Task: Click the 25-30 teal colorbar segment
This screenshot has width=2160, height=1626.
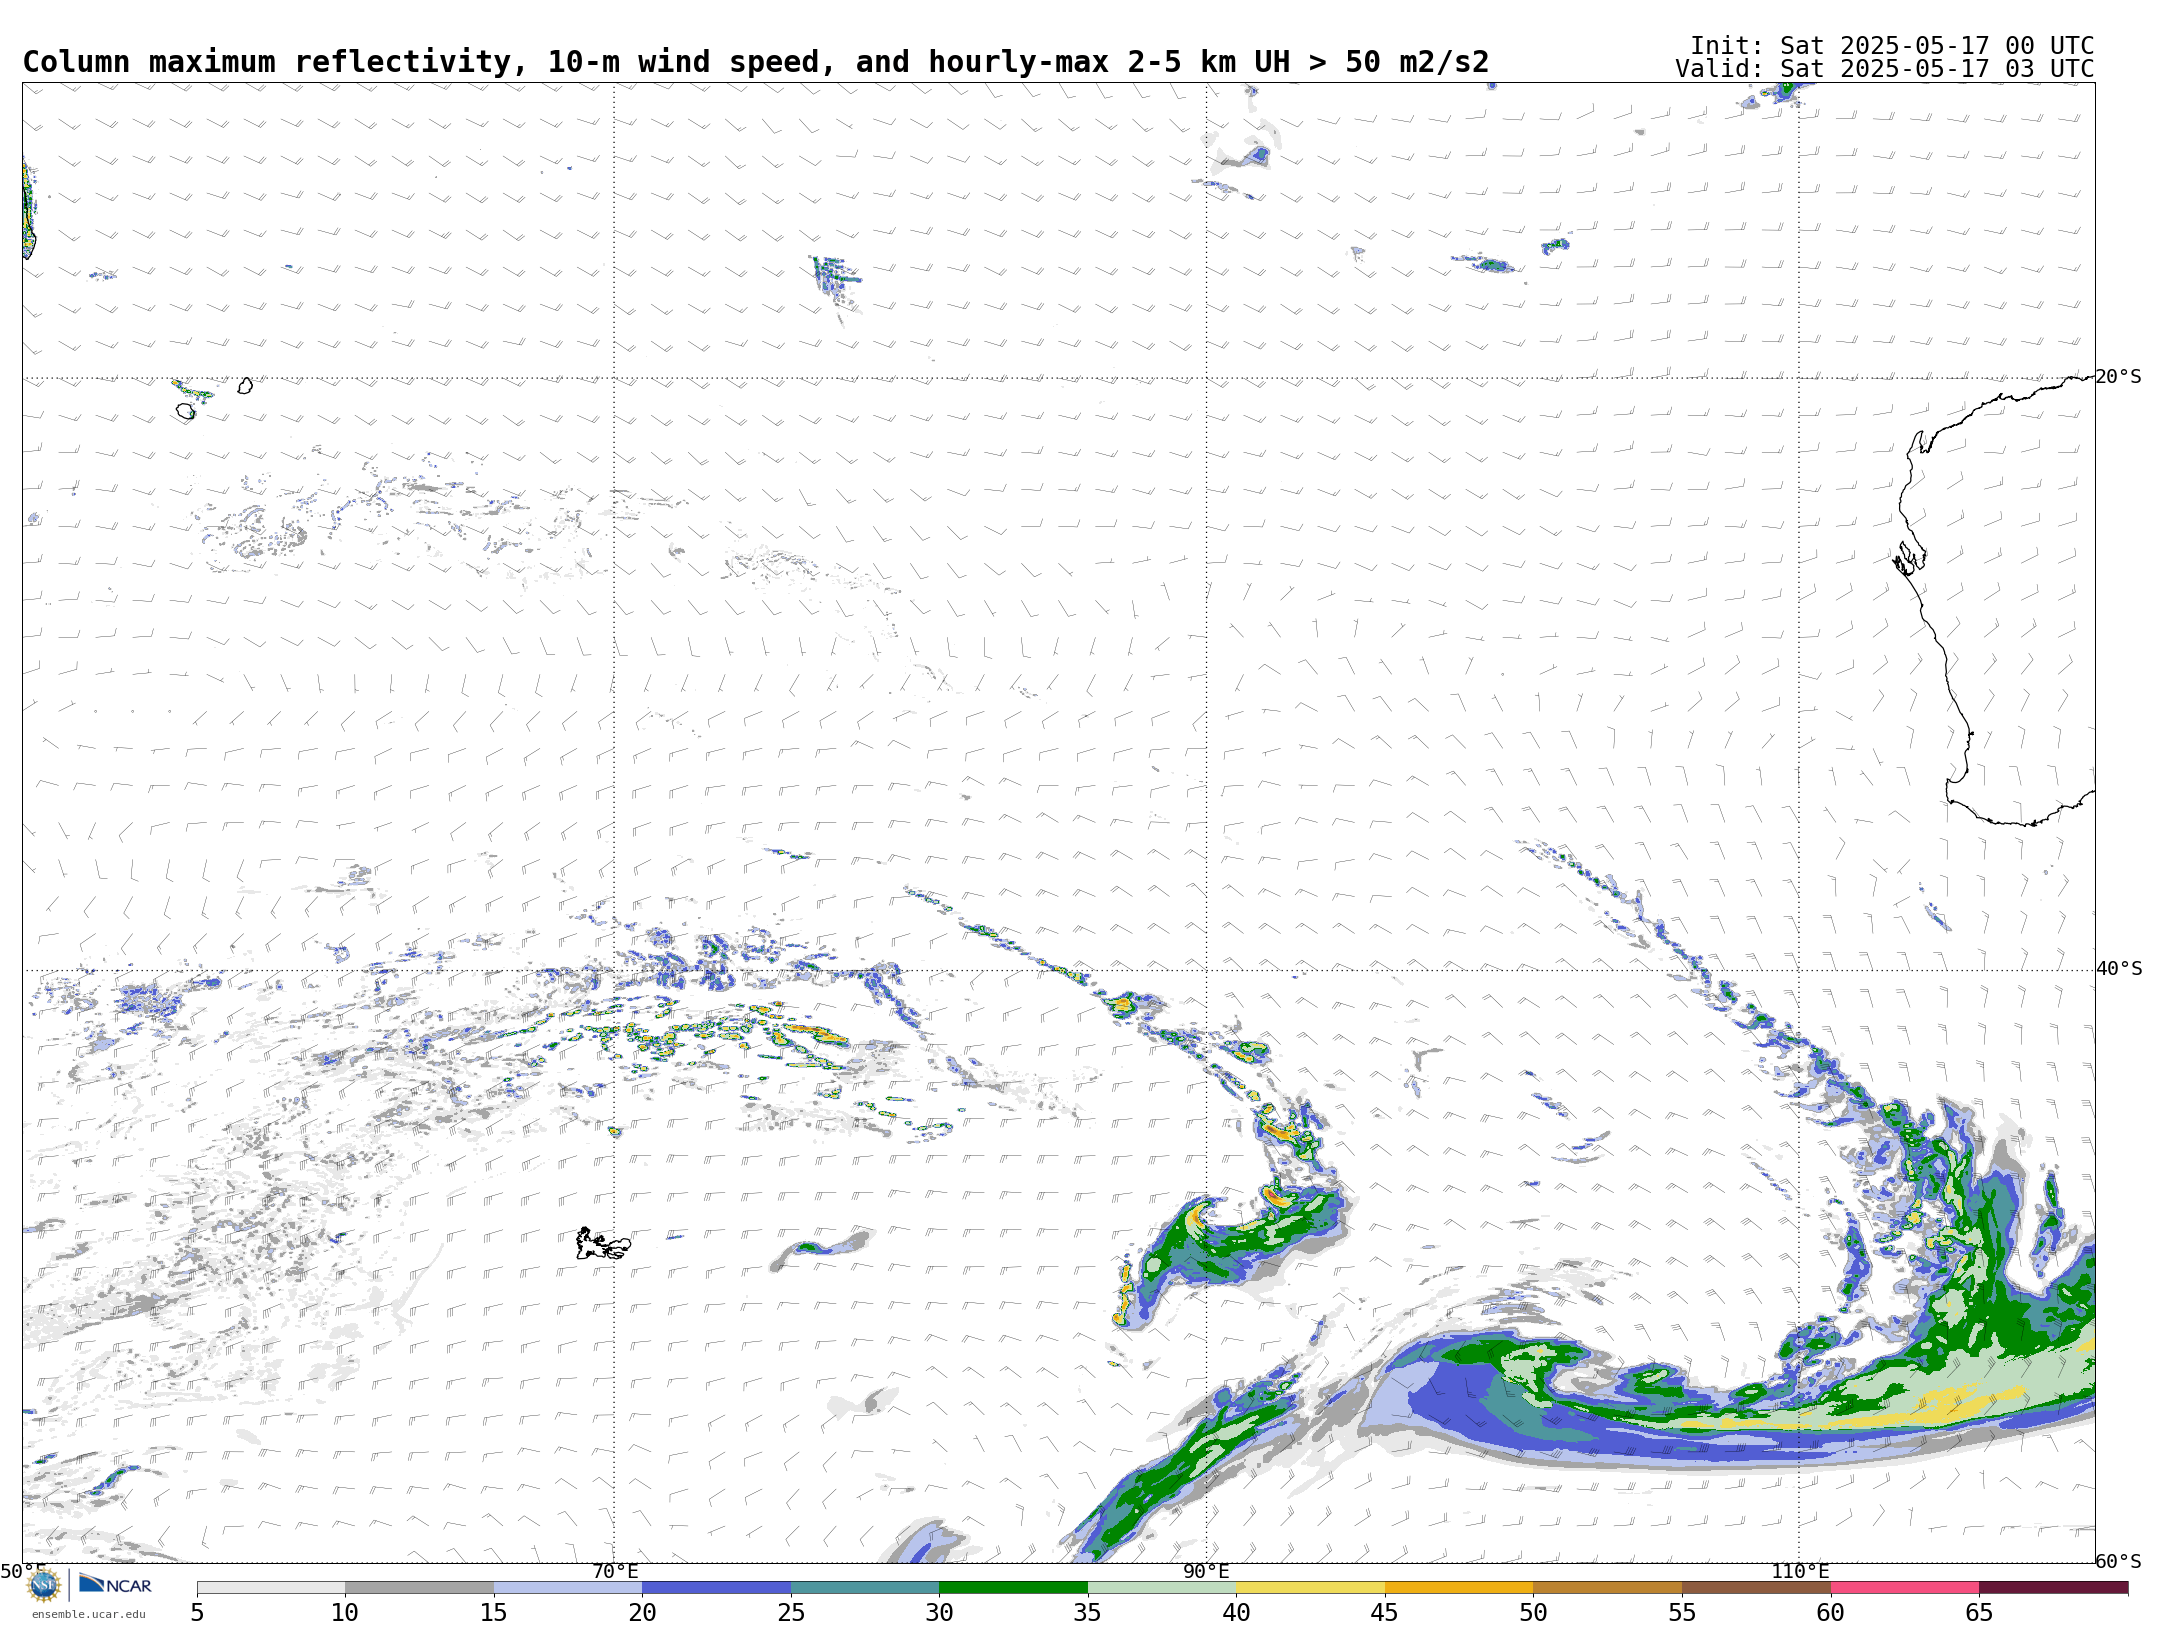Action: (865, 1588)
